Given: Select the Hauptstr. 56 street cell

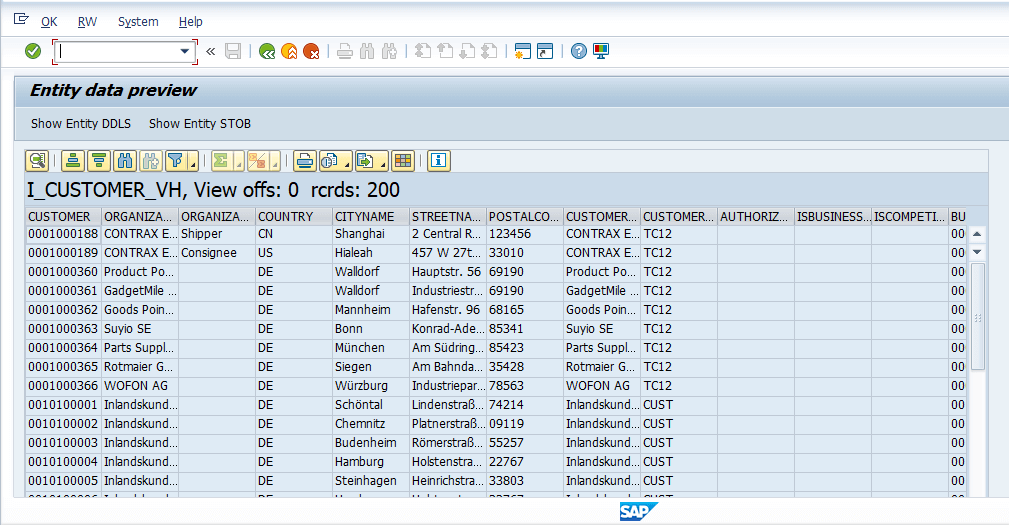Looking at the screenshot, I should [x=447, y=272].
